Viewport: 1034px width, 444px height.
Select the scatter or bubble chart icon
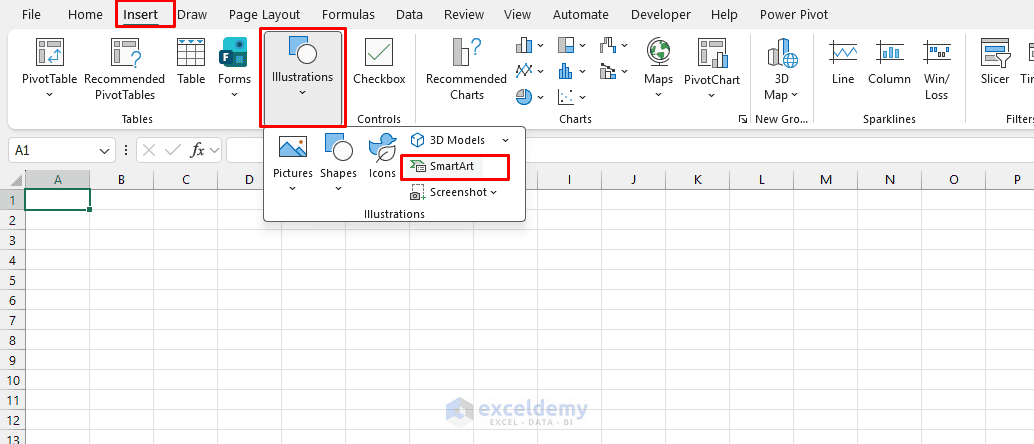566,96
